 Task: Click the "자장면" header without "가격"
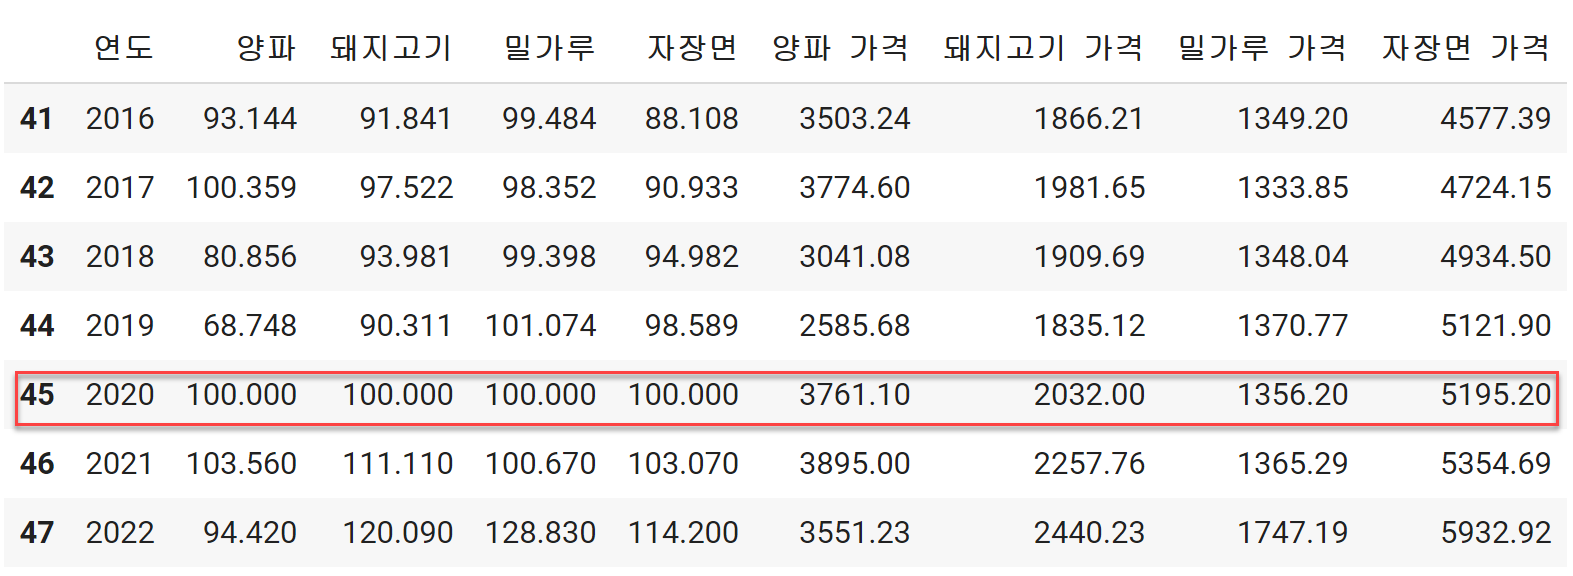(x=693, y=47)
